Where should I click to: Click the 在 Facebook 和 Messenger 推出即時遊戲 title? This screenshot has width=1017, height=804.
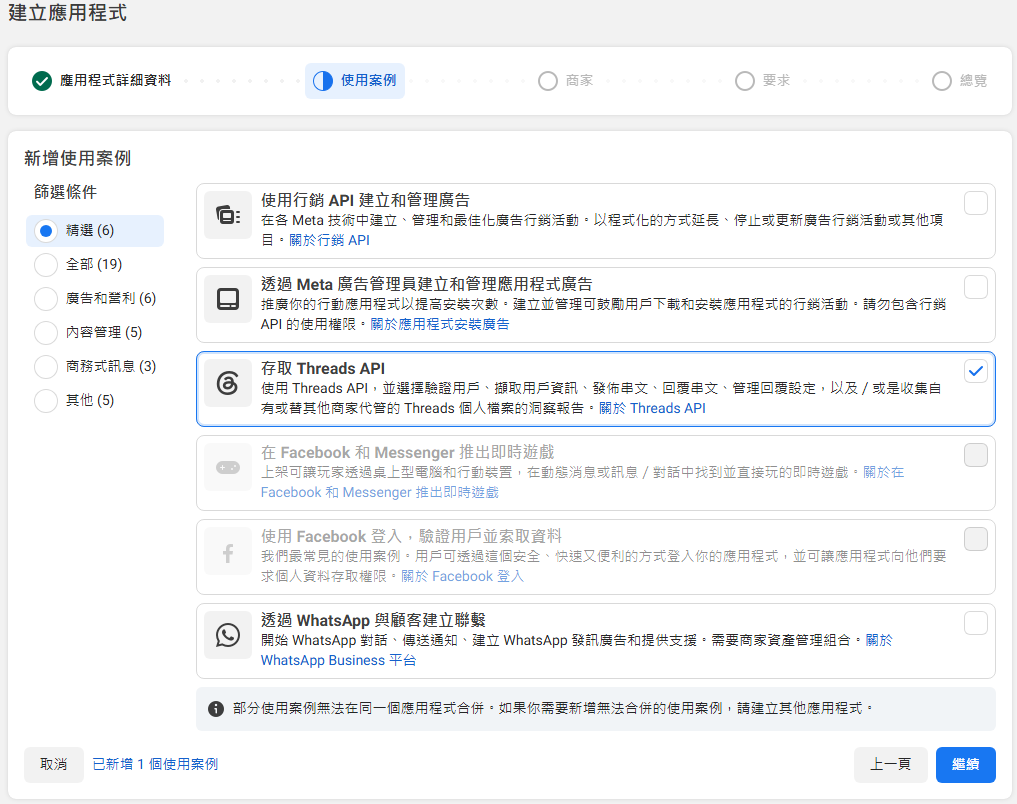tap(407, 453)
